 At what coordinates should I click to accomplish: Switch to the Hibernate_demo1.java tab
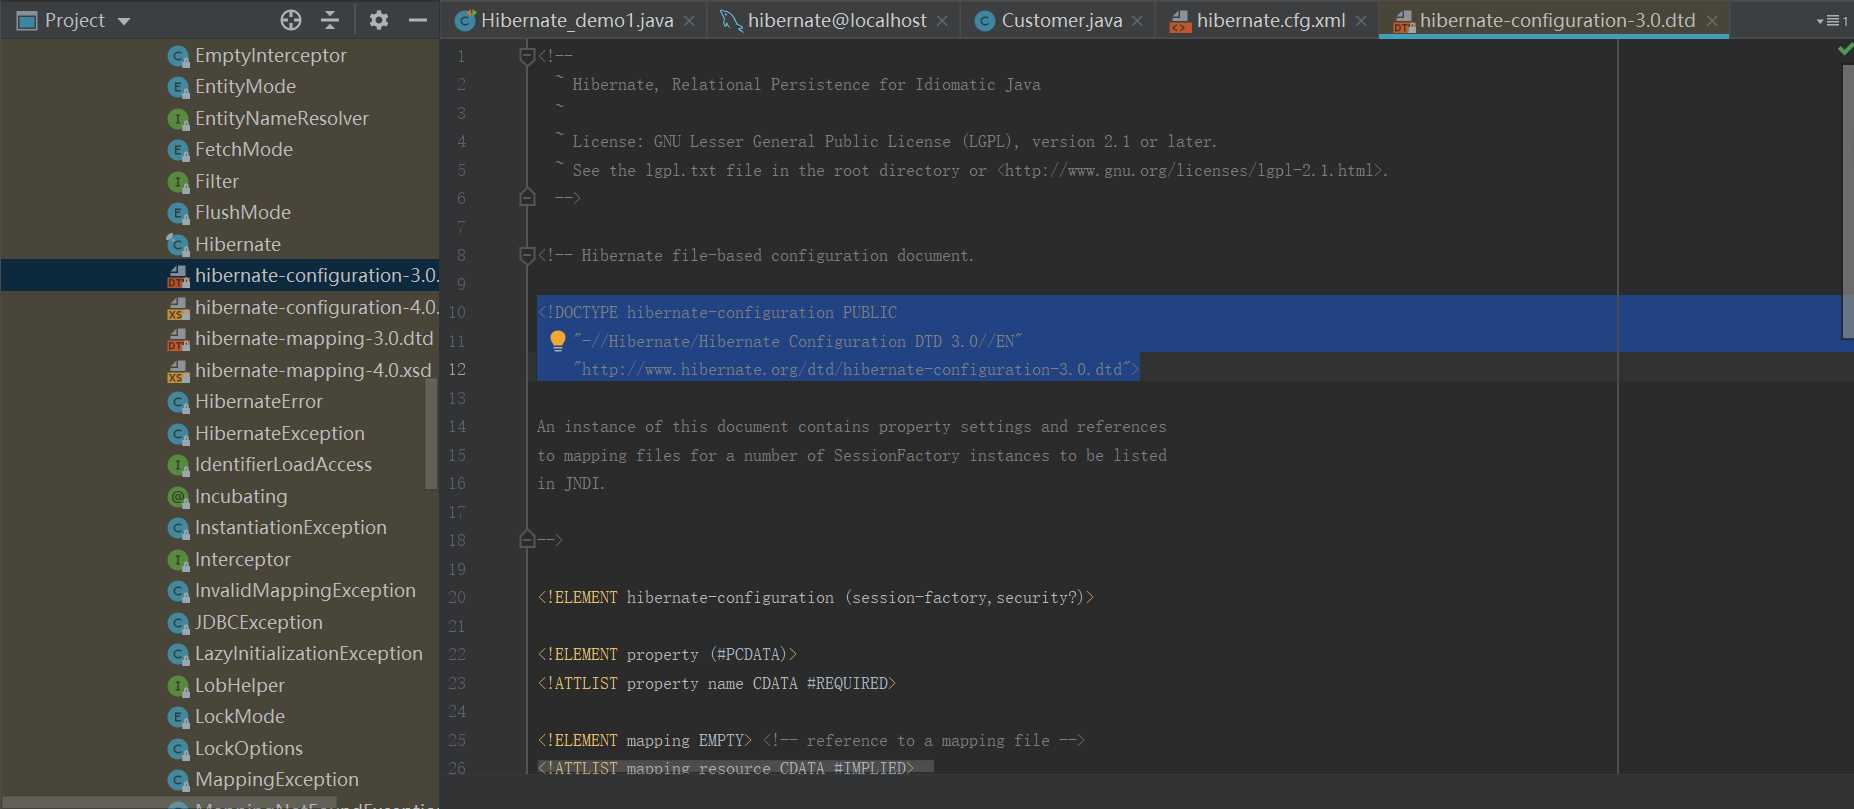[x=577, y=21]
